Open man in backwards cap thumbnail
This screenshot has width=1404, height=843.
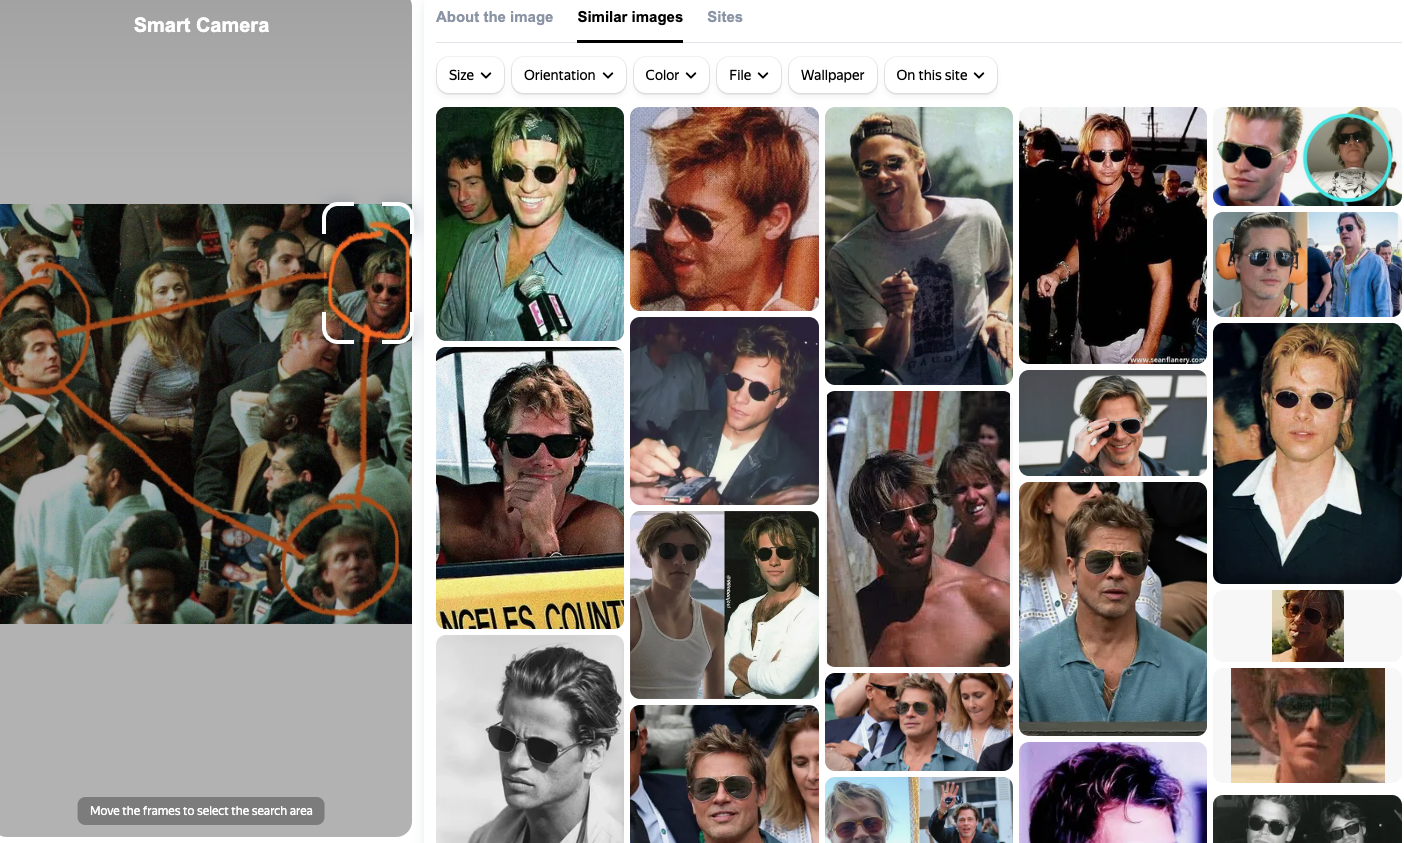(919, 246)
